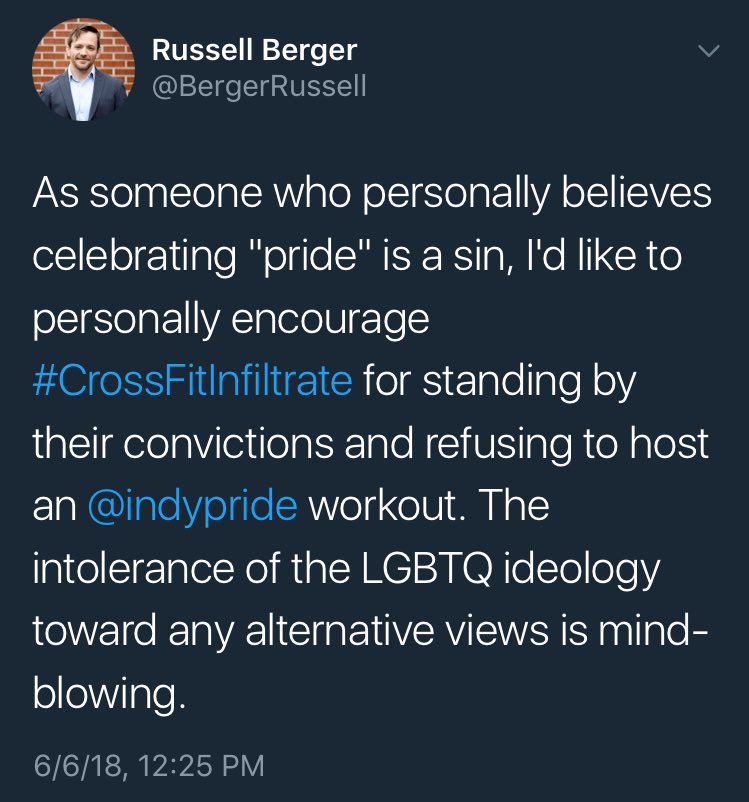Click the final word "blowing."
The width and height of the screenshot is (749, 802).
coord(109,695)
